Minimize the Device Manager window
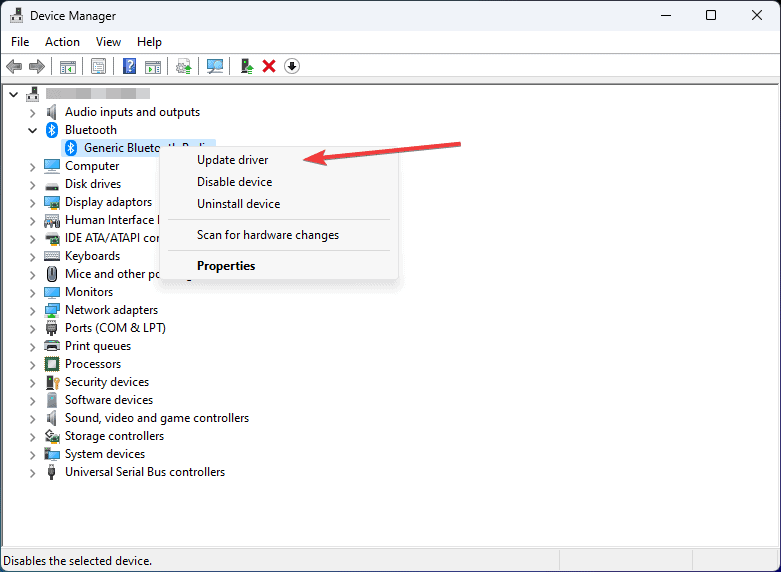The width and height of the screenshot is (781, 572). point(666,15)
